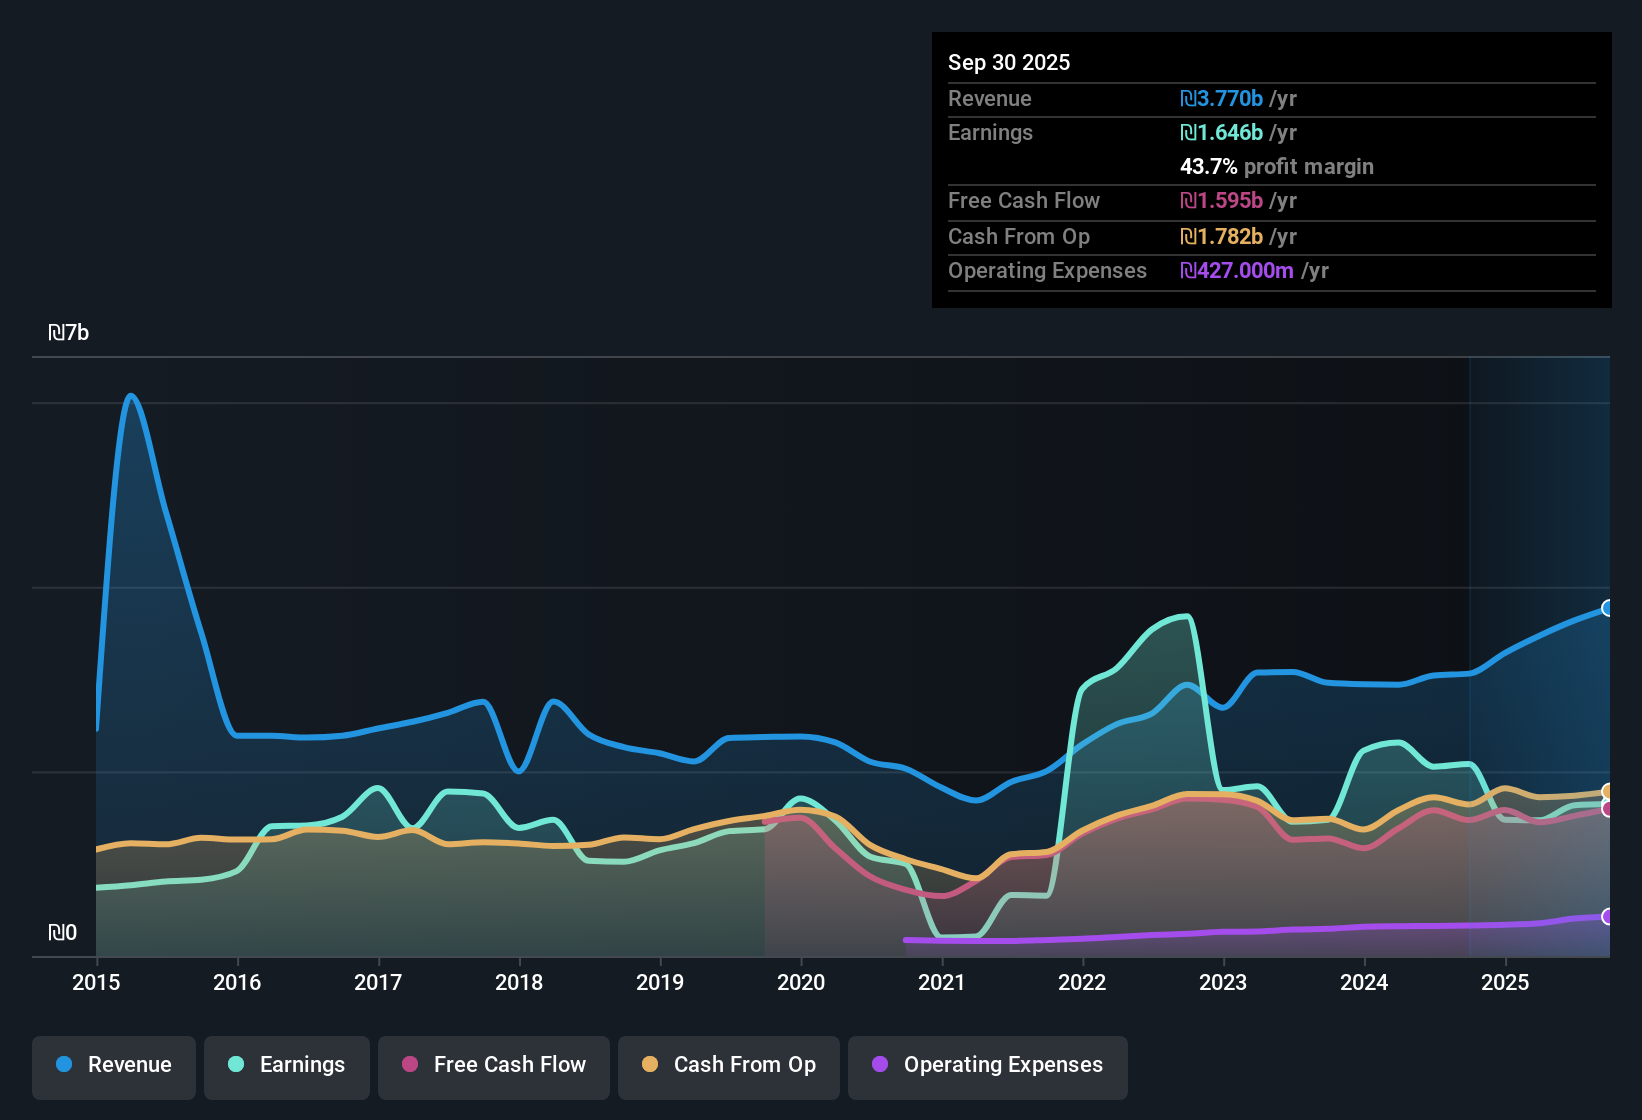
Task: Click the ₪0 y-axis label
Action: tap(62, 933)
